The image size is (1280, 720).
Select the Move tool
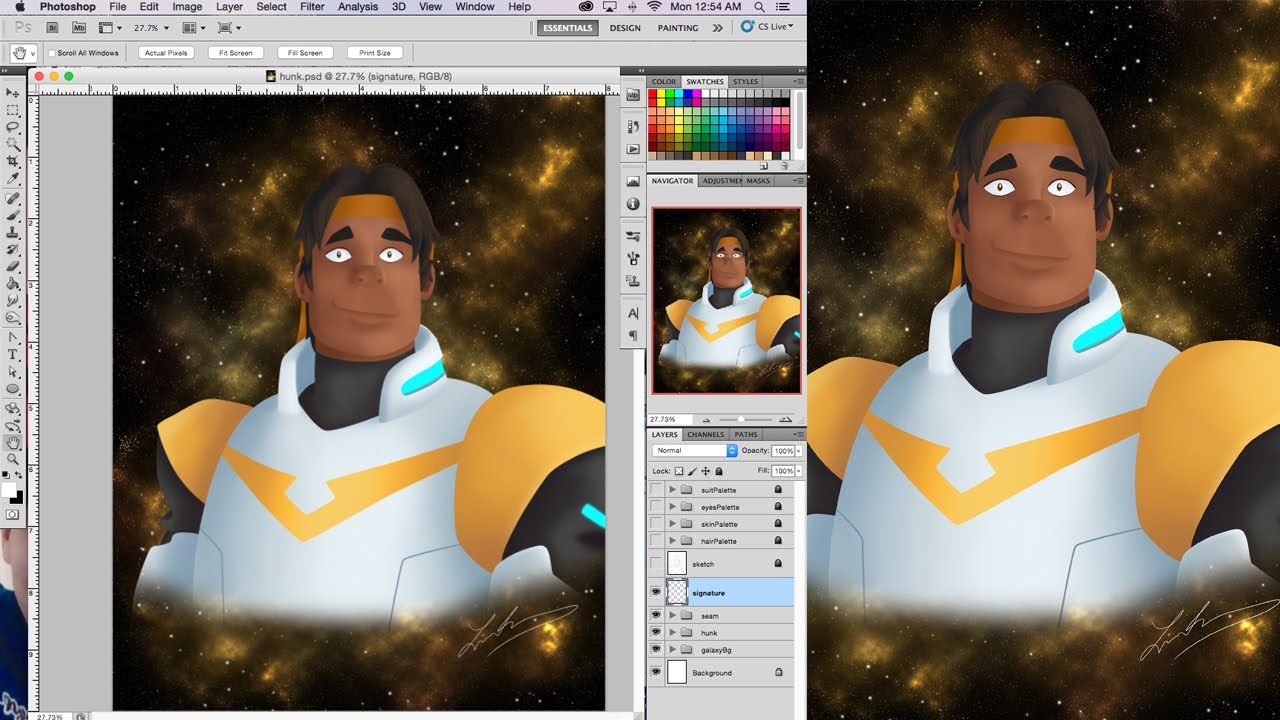(x=13, y=93)
